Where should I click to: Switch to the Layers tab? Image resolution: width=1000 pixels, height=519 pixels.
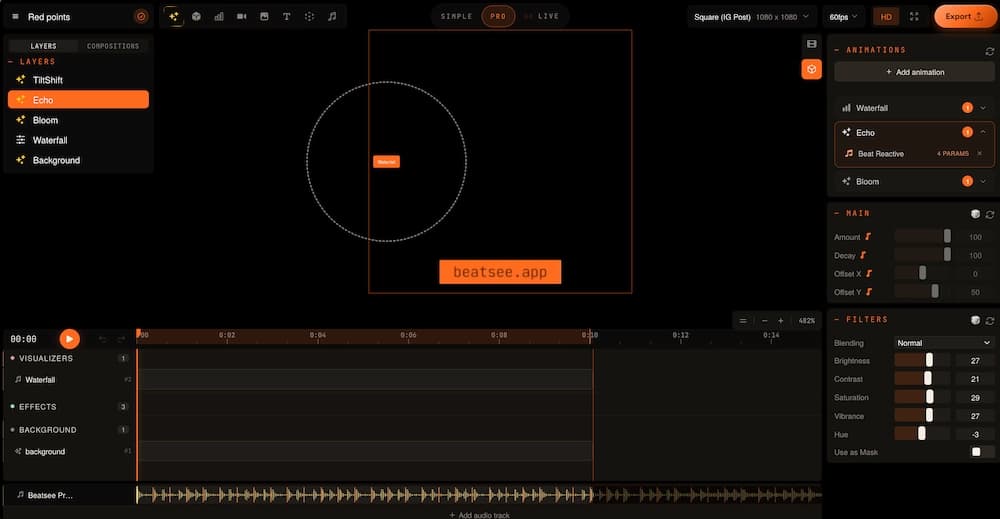43,46
